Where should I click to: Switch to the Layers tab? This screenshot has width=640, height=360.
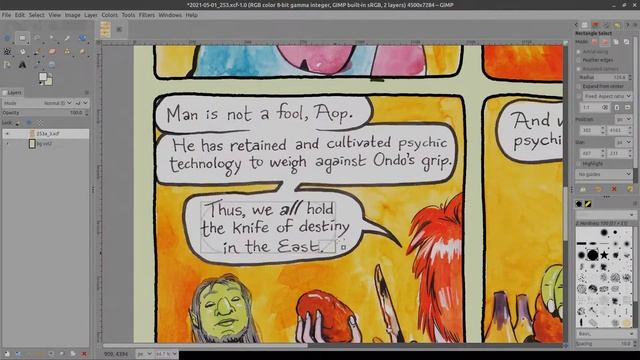12,93
